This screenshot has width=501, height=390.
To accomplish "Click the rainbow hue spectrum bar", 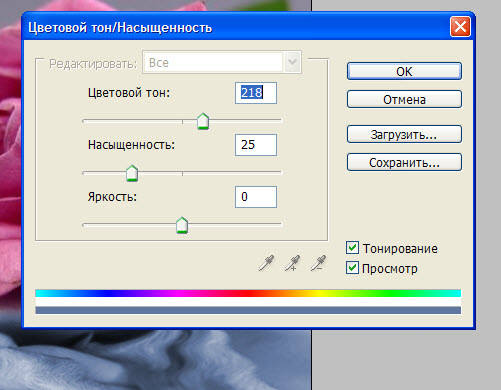I will [248, 293].
